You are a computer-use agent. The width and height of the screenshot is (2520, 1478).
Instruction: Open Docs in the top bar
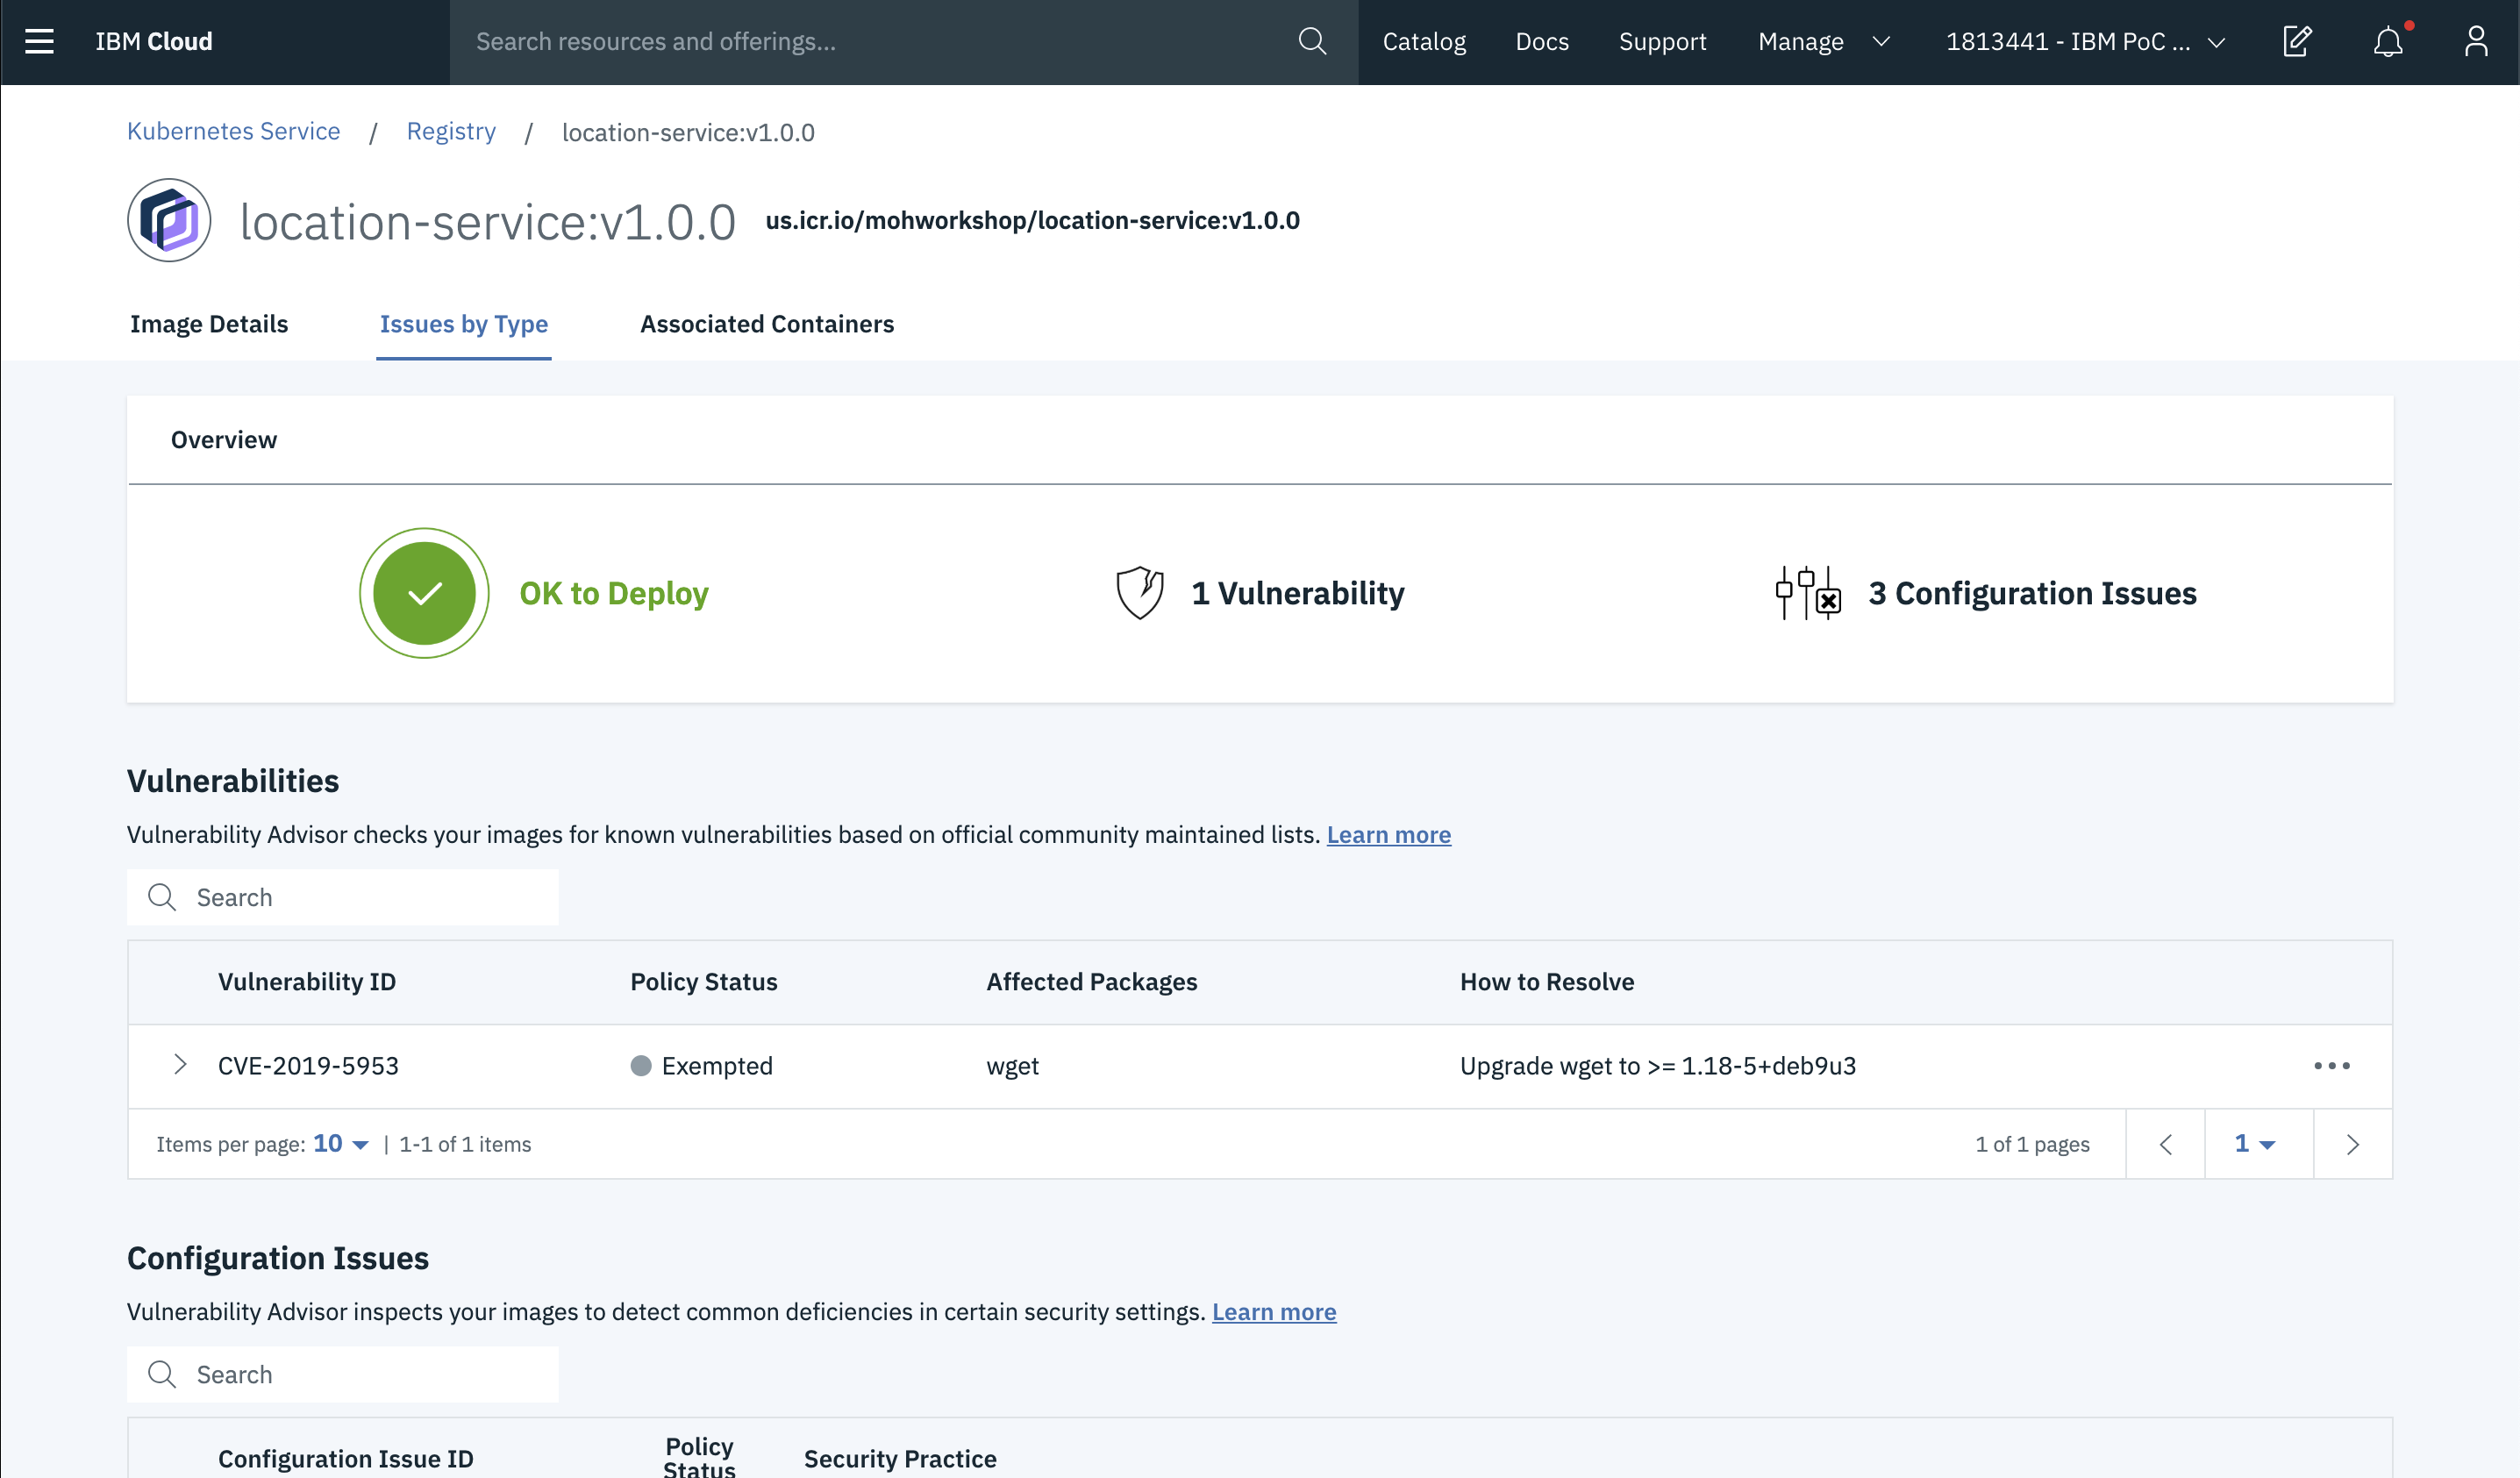tap(1542, 41)
